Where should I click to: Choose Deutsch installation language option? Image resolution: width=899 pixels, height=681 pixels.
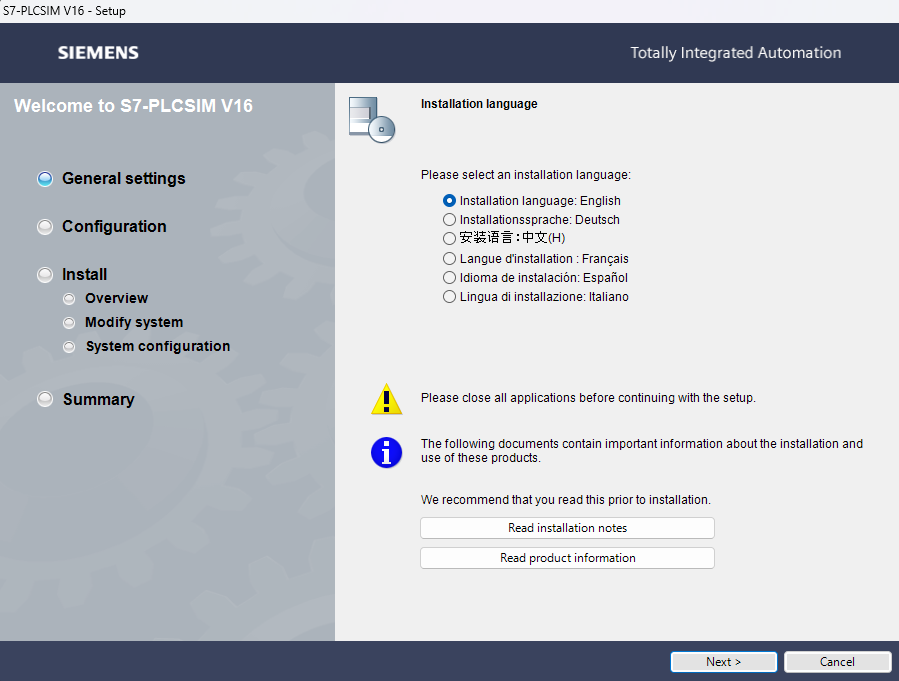click(450, 220)
